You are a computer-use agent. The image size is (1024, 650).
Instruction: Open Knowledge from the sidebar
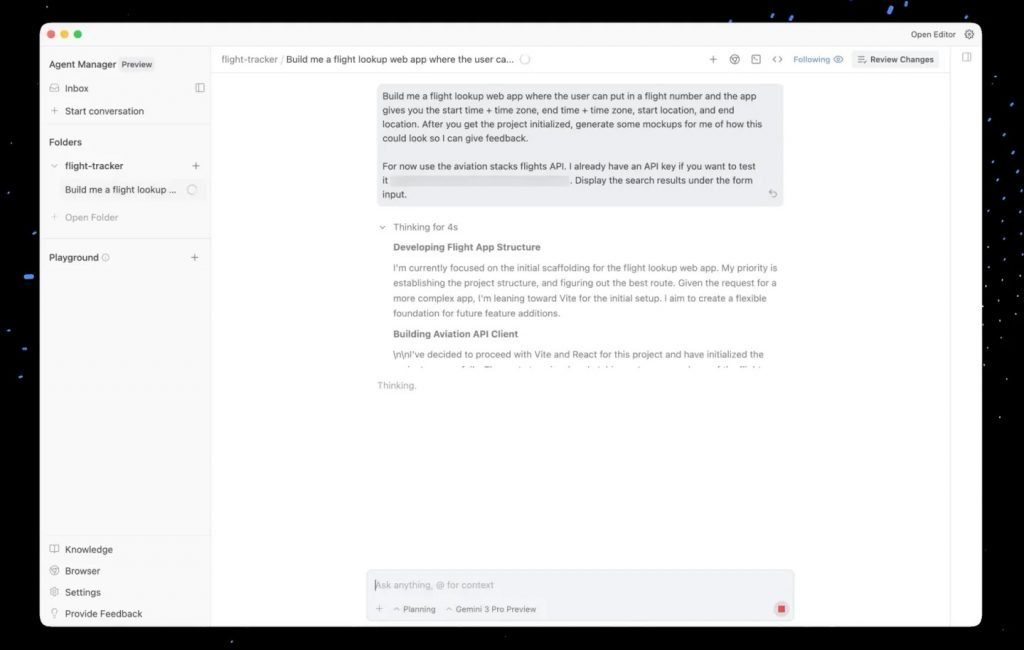(x=88, y=549)
